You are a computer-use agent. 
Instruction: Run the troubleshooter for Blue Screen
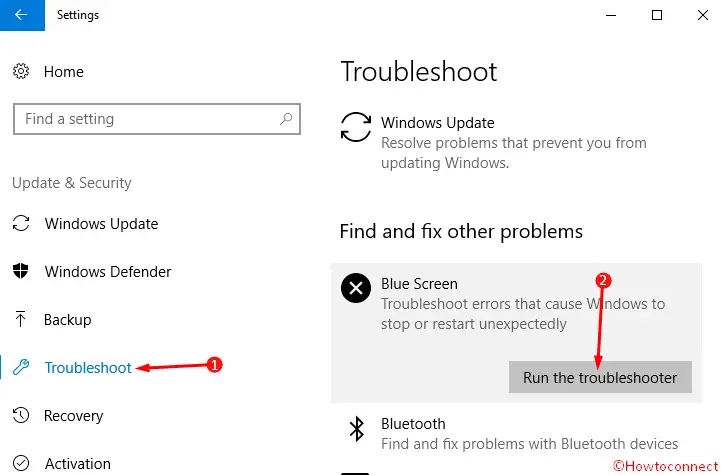(600, 377)
